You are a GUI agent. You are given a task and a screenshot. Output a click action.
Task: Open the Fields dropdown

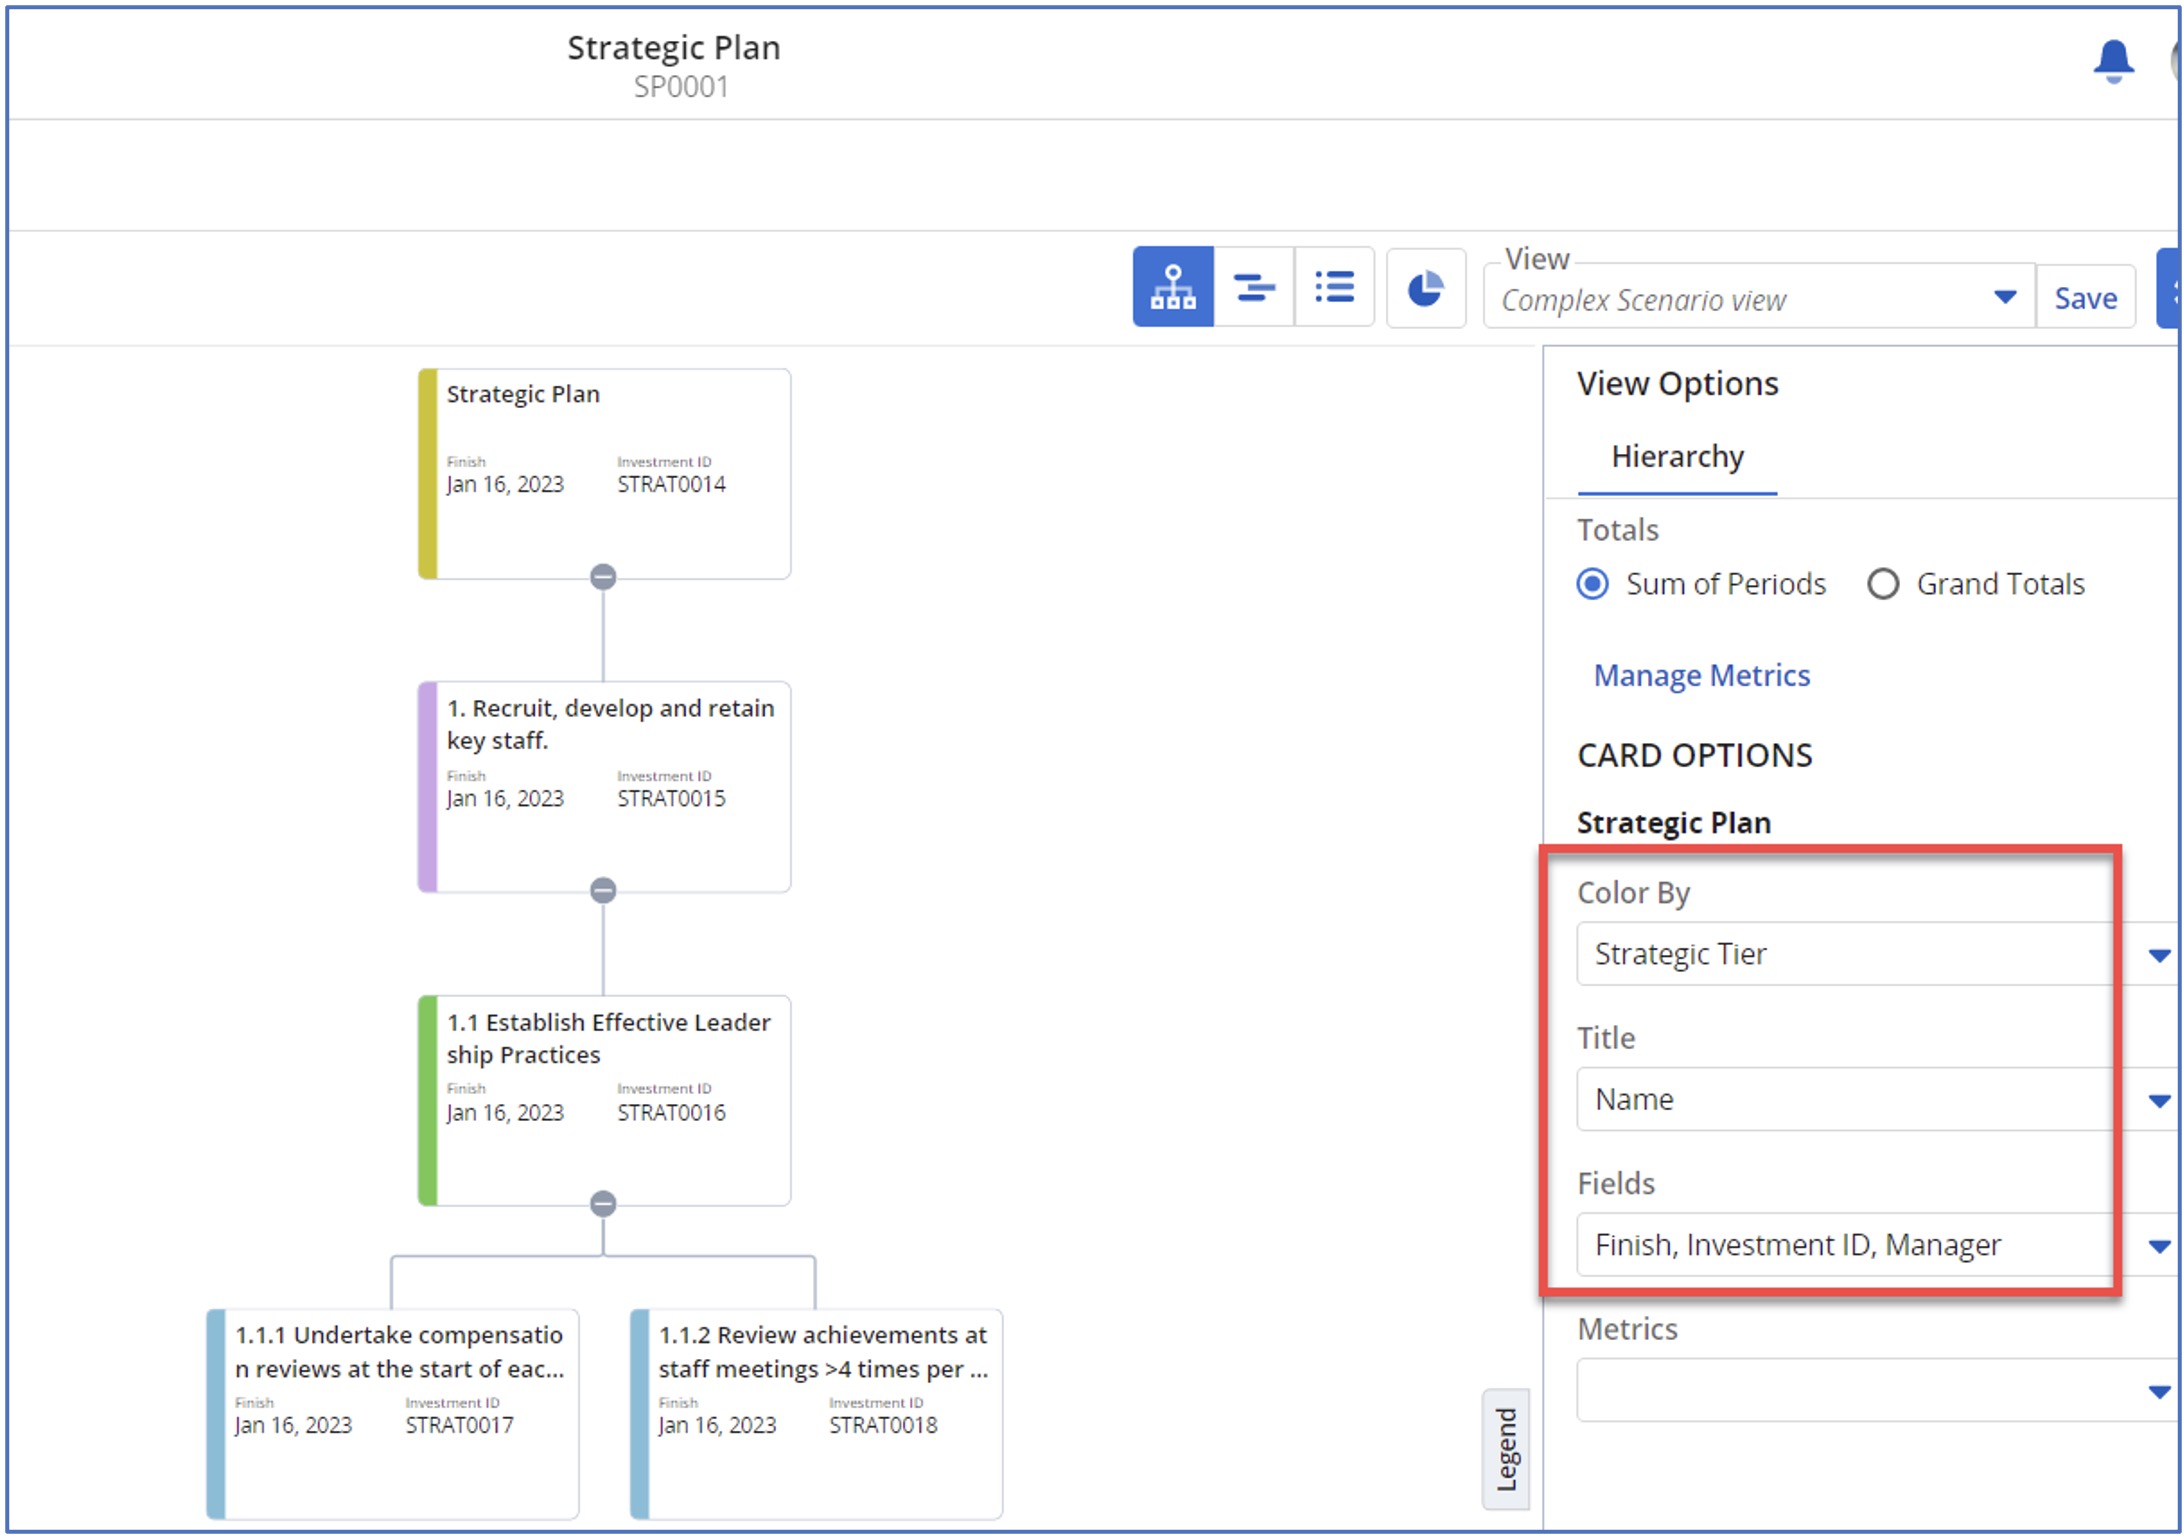click(x=1876, y=1245)
